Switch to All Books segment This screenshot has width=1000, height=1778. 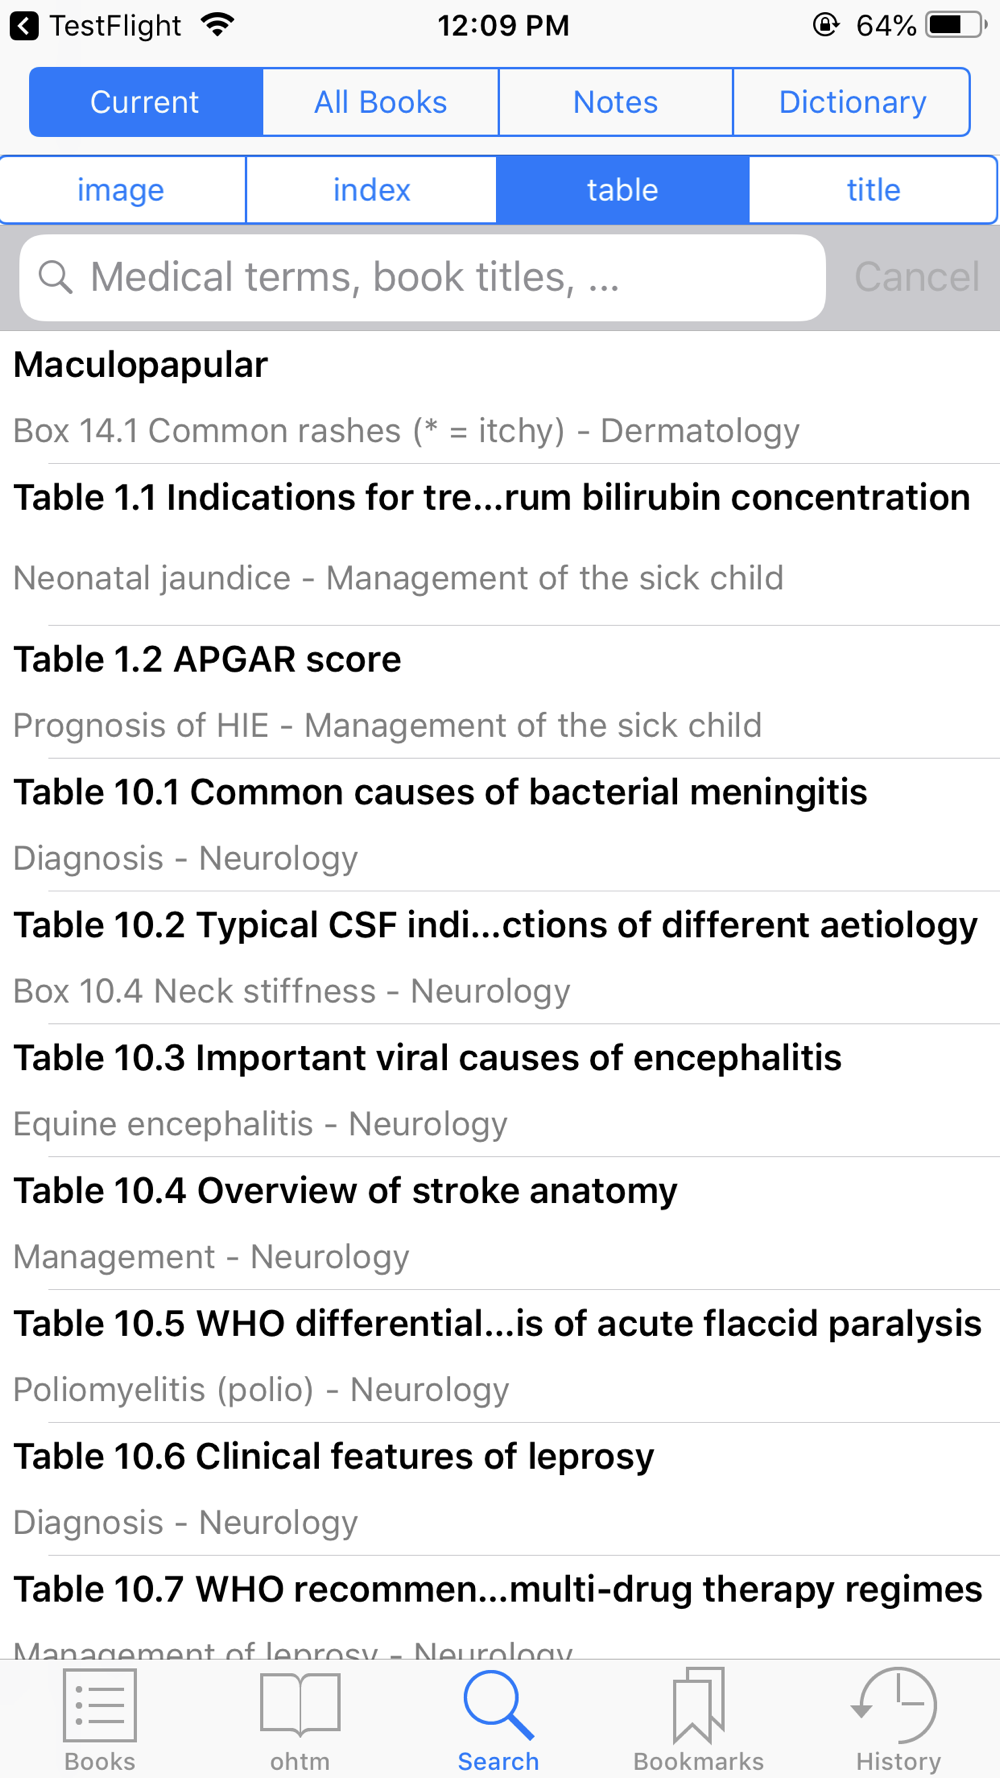pyautogui.click(x=381, y=102)
